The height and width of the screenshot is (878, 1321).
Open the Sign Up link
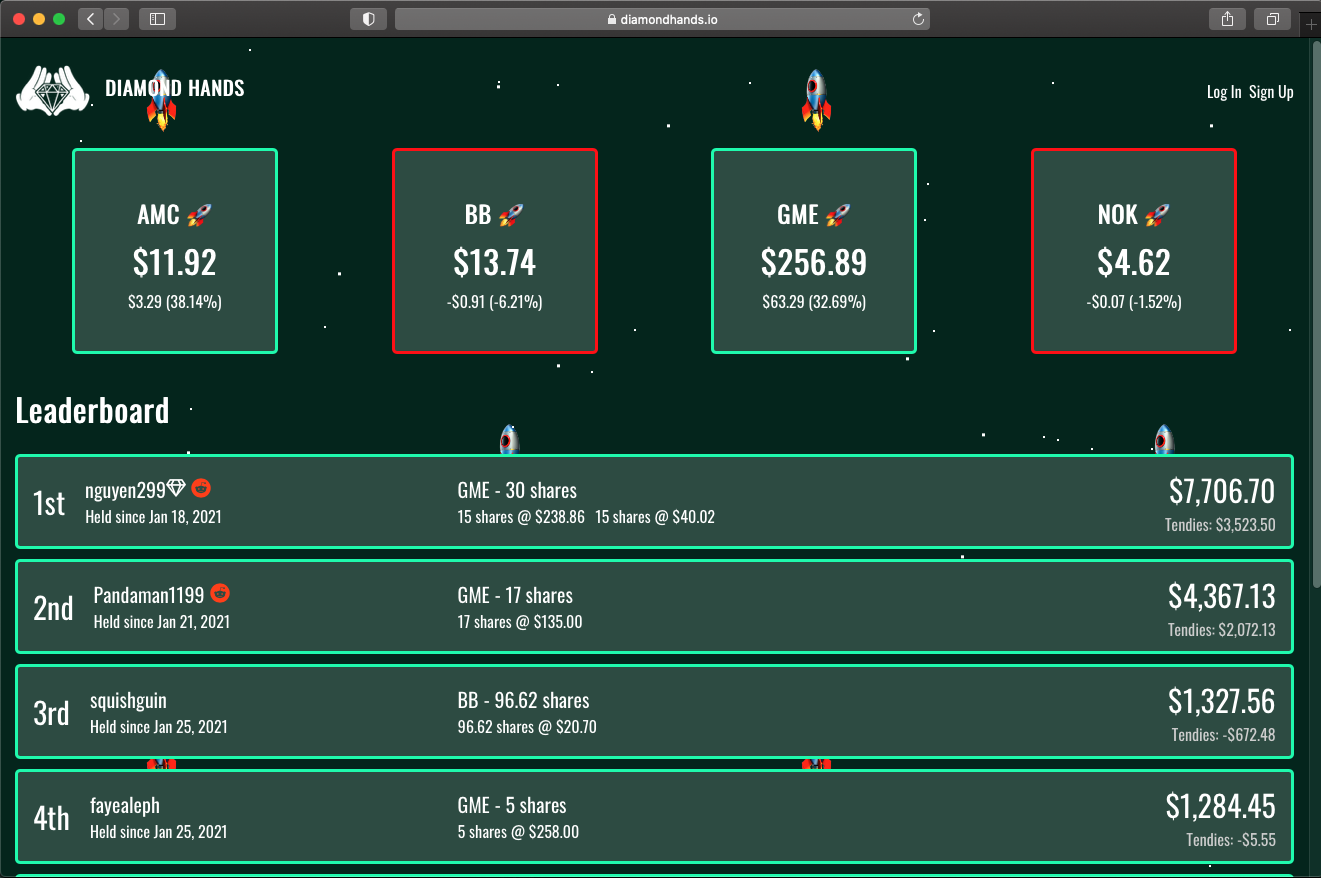click(1271, 92)
